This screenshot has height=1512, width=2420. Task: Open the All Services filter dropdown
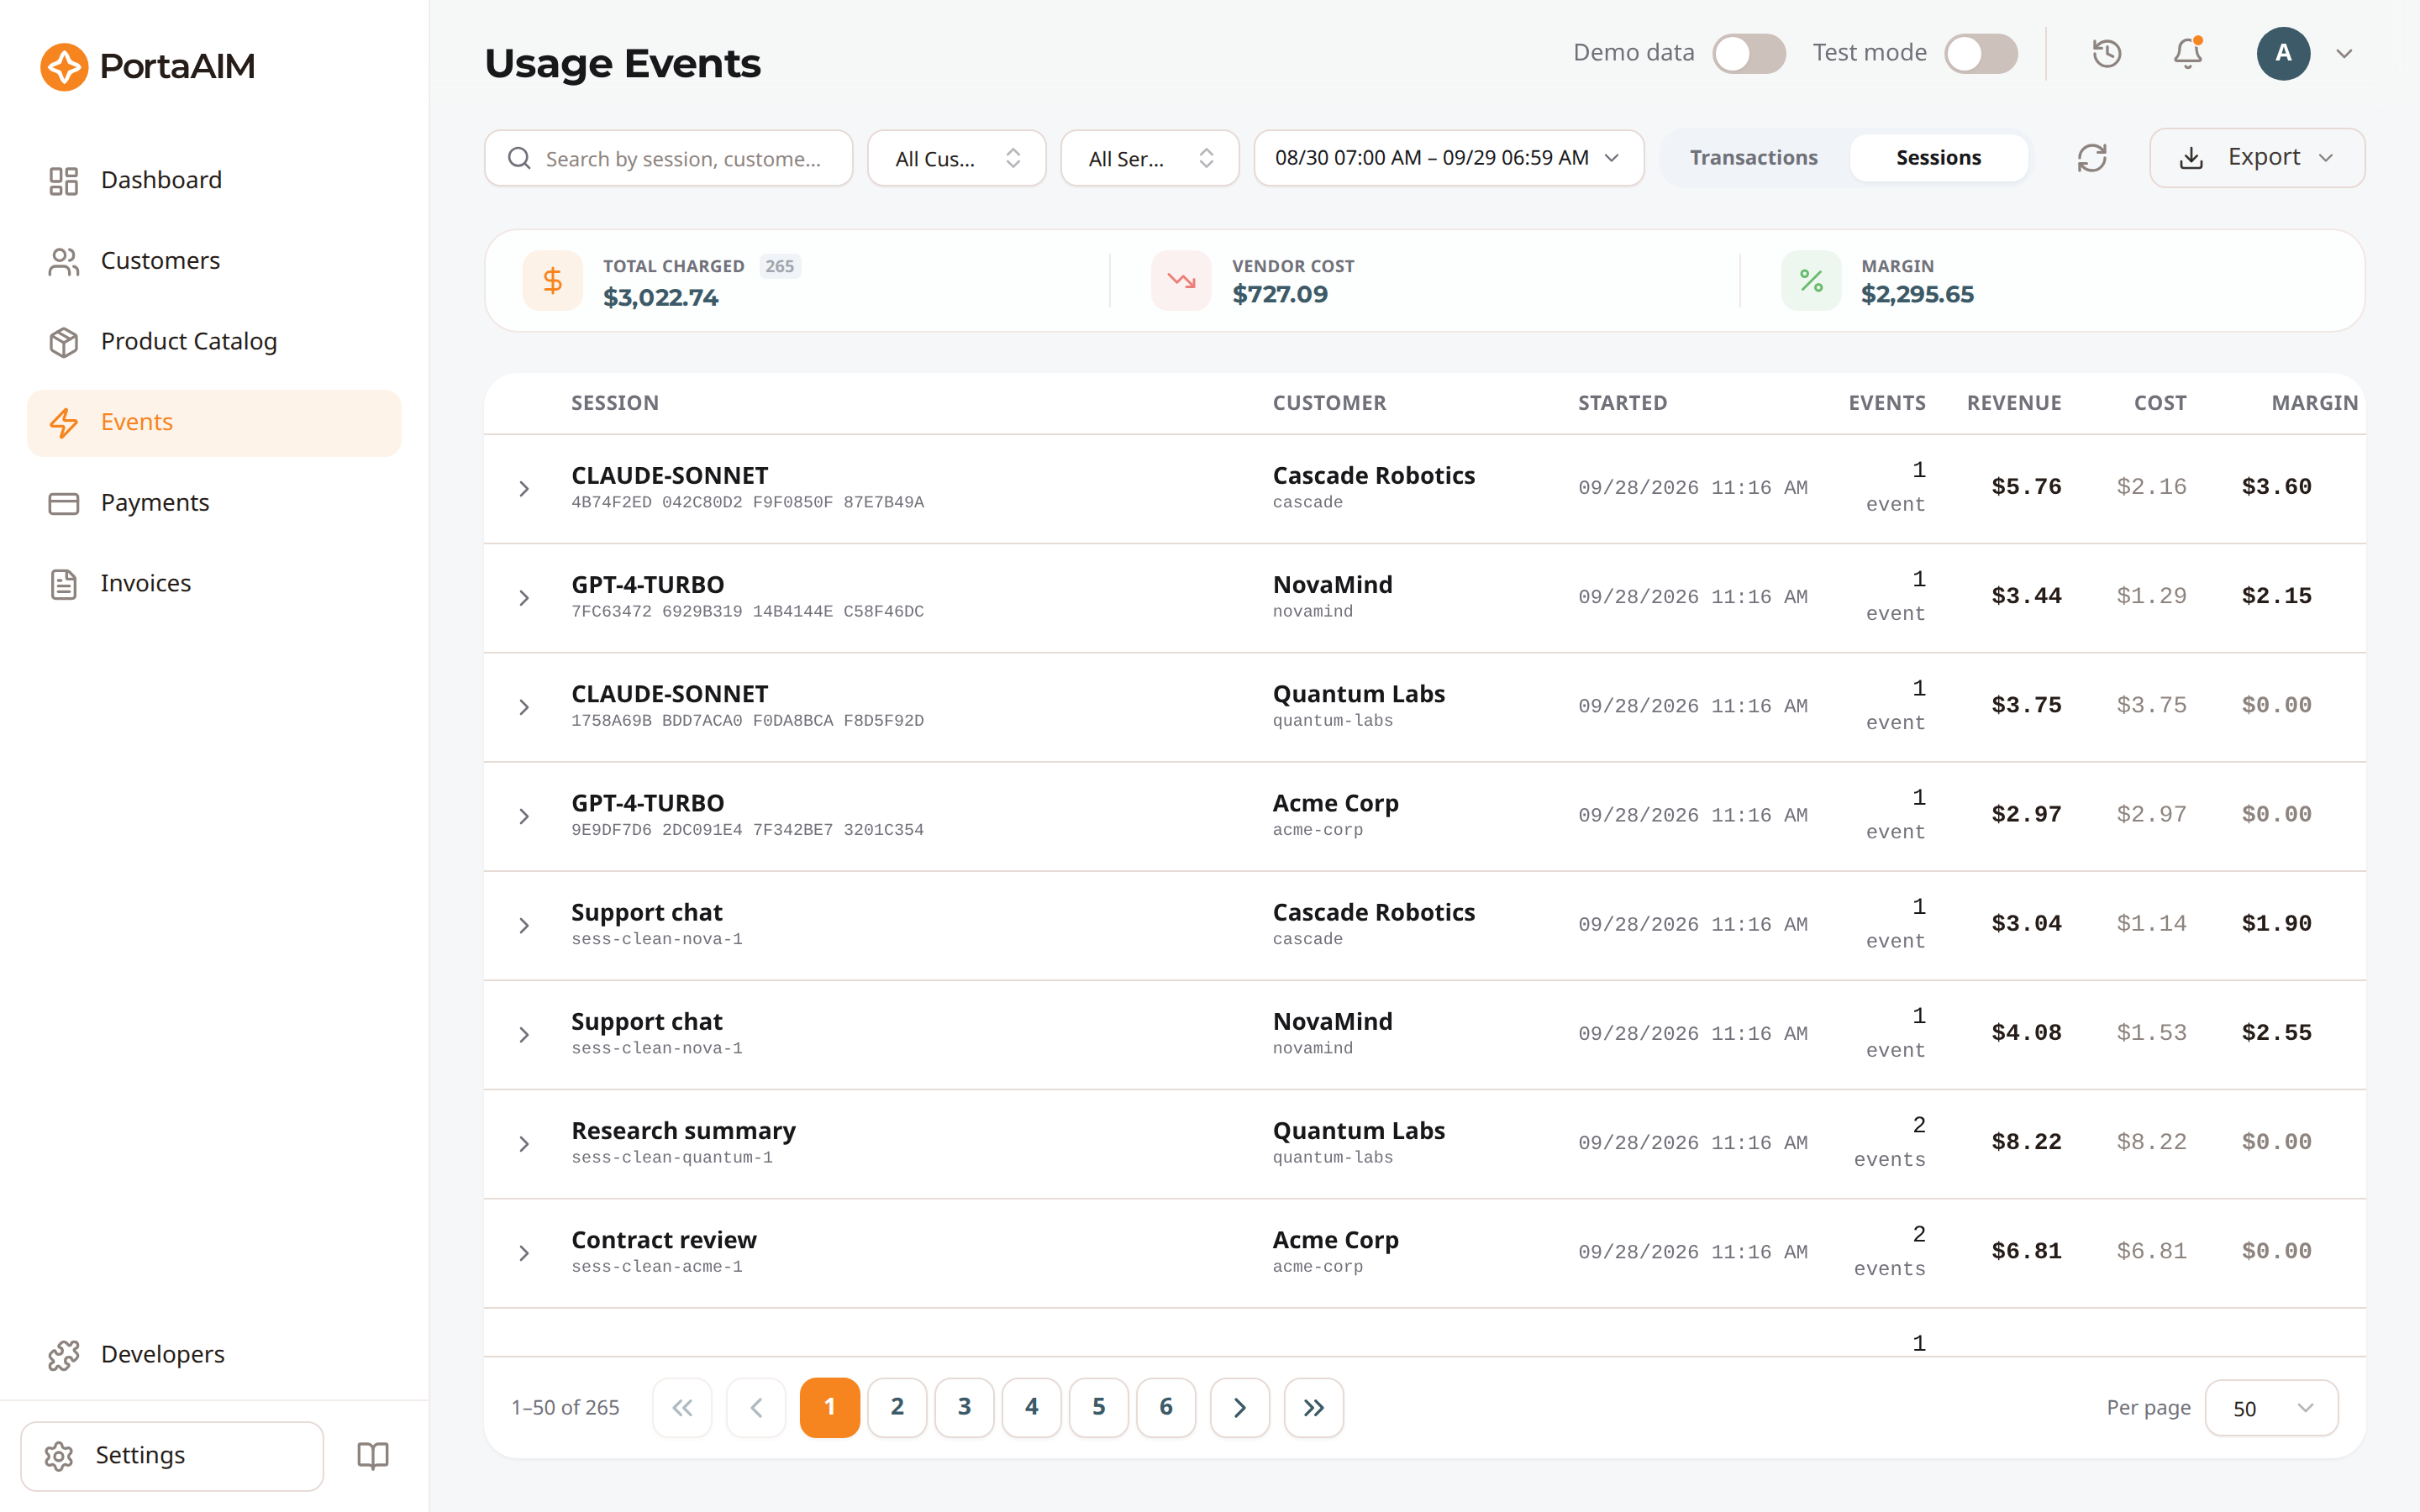[x=1150, y=158]
